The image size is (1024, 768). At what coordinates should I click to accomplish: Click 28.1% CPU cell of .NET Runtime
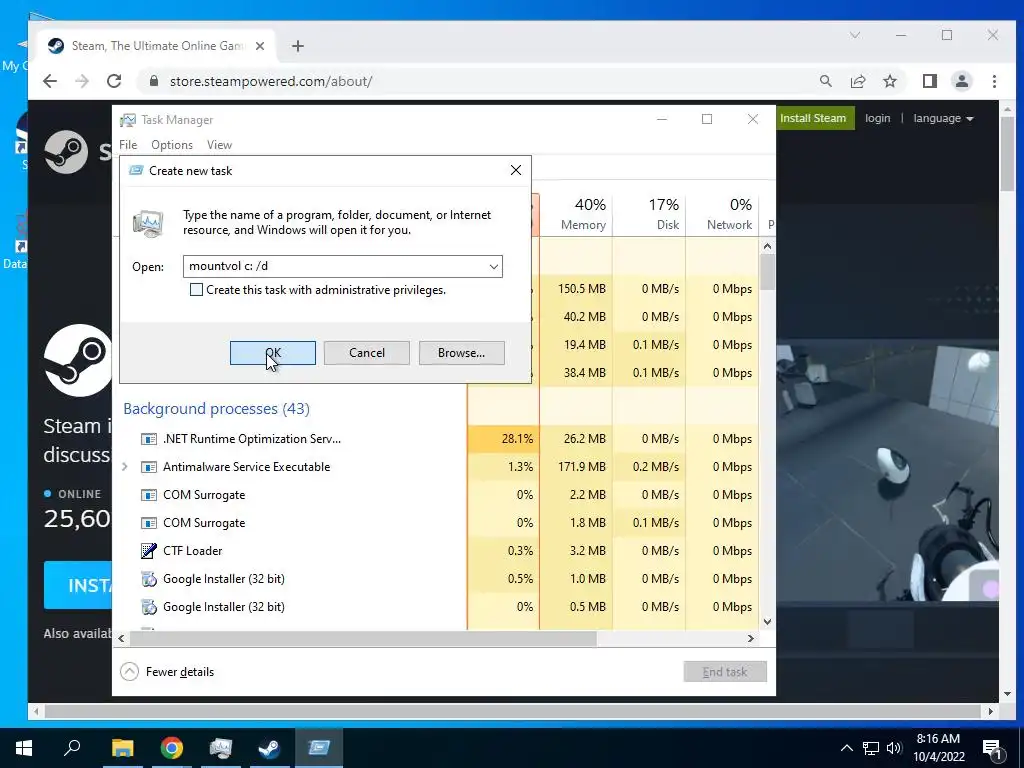504,439
